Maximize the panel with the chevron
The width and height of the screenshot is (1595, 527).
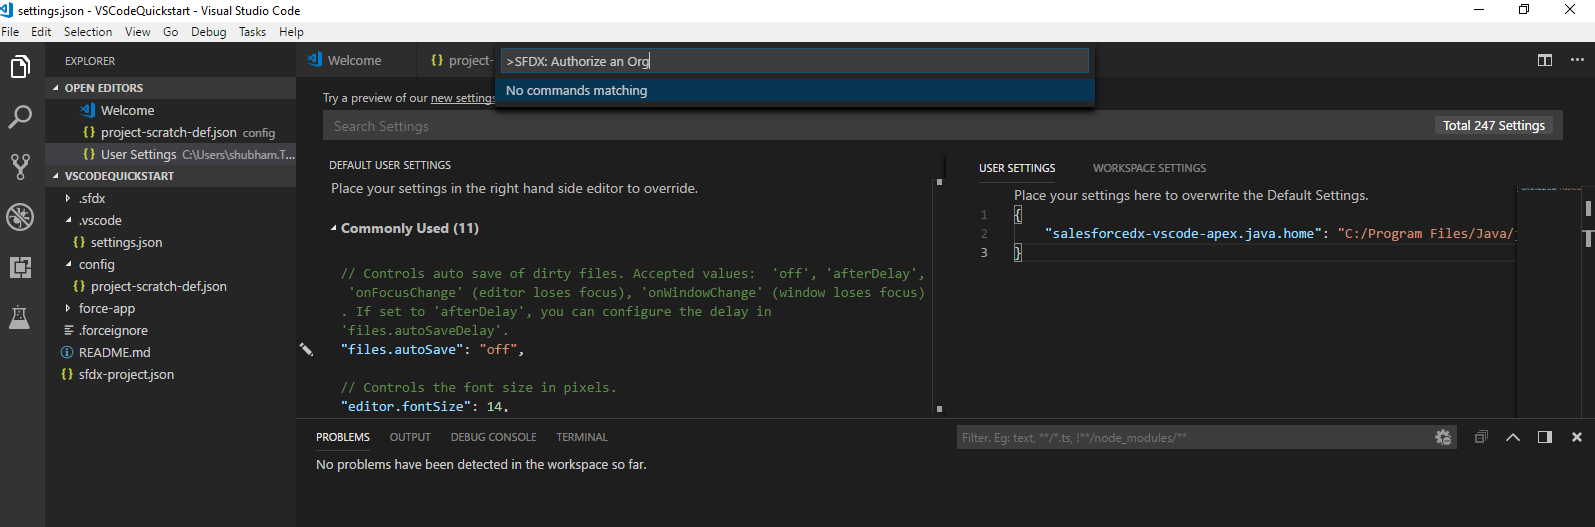[x=1513, y=437]
